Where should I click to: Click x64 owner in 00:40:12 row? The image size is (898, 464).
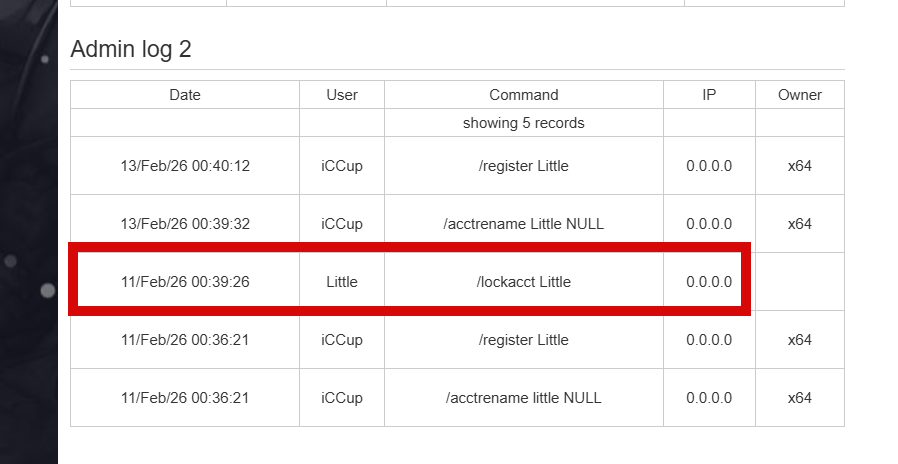[x=800, y=166]
